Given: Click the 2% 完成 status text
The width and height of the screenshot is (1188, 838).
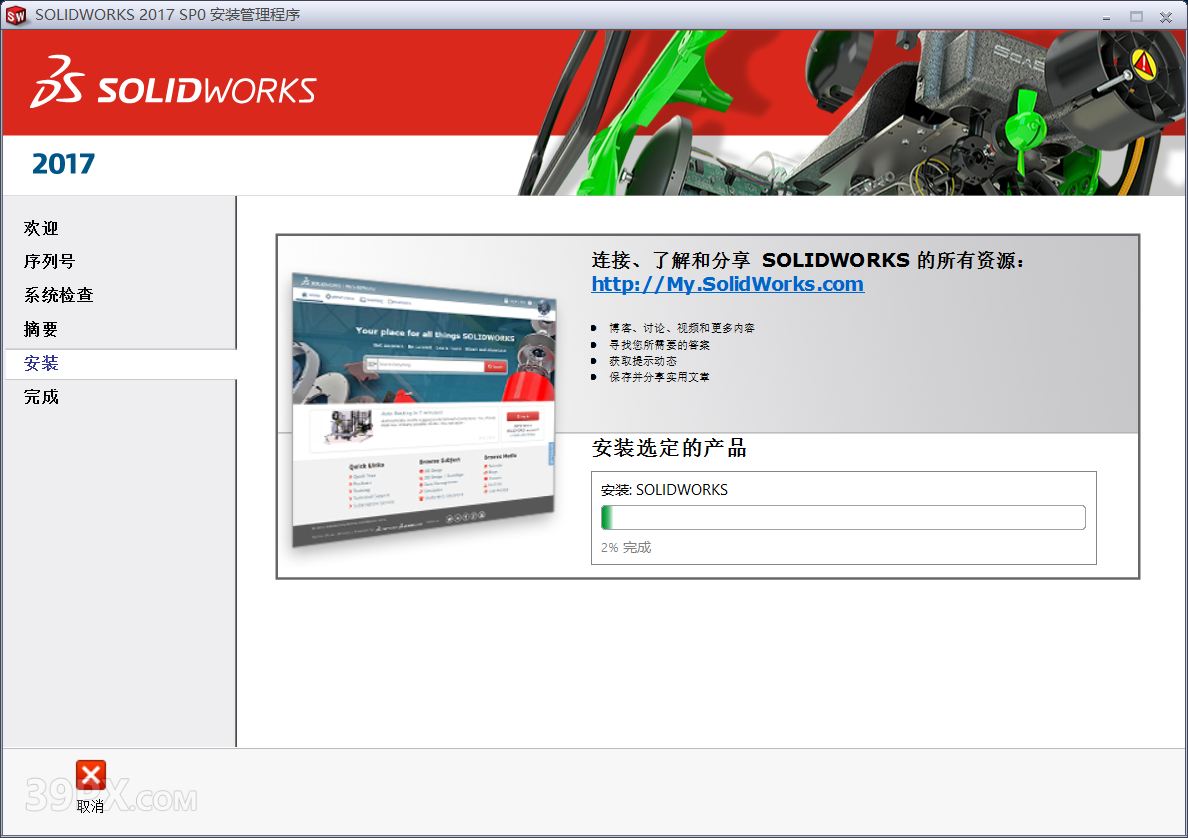Looking at the screenshot, I should point(626,548).
